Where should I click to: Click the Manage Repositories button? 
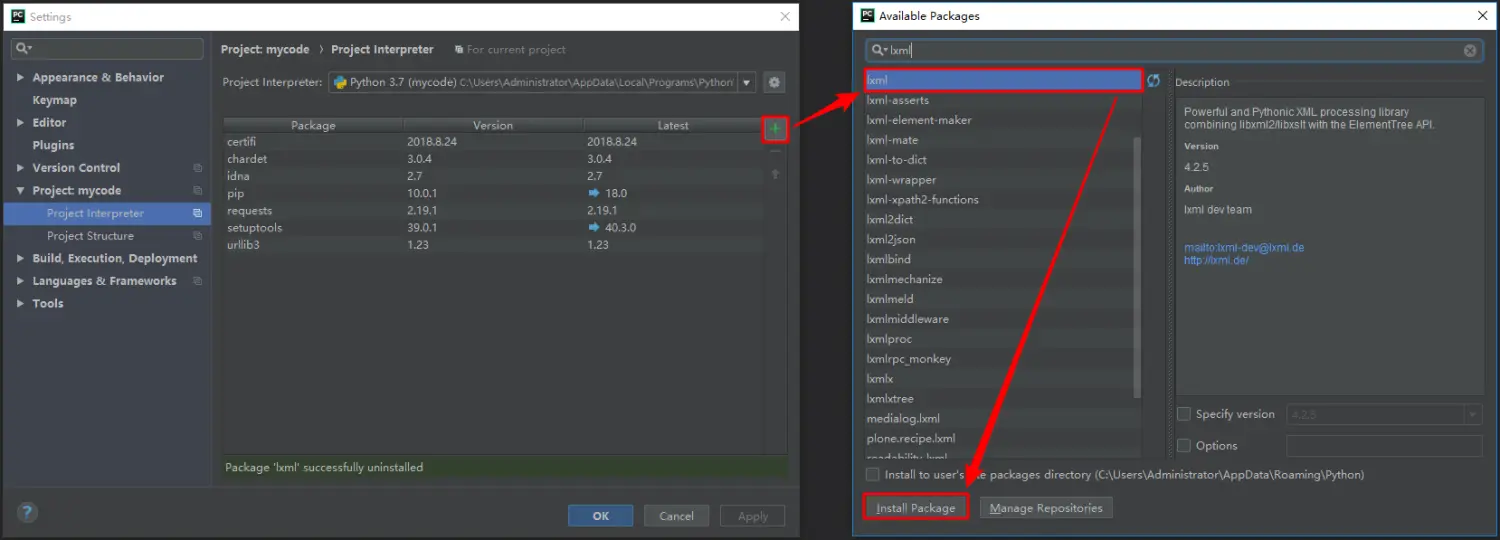(x=1046, y=508)
